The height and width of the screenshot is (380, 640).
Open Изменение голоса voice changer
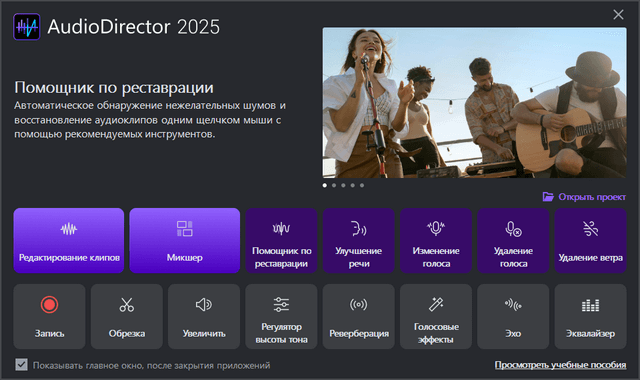coord(436,240)
